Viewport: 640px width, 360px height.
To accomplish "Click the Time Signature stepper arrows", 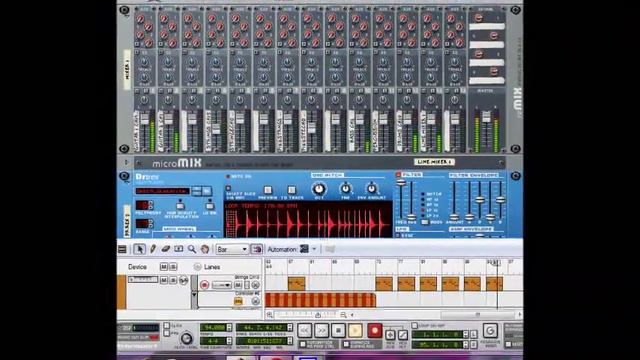I will 229,340.
